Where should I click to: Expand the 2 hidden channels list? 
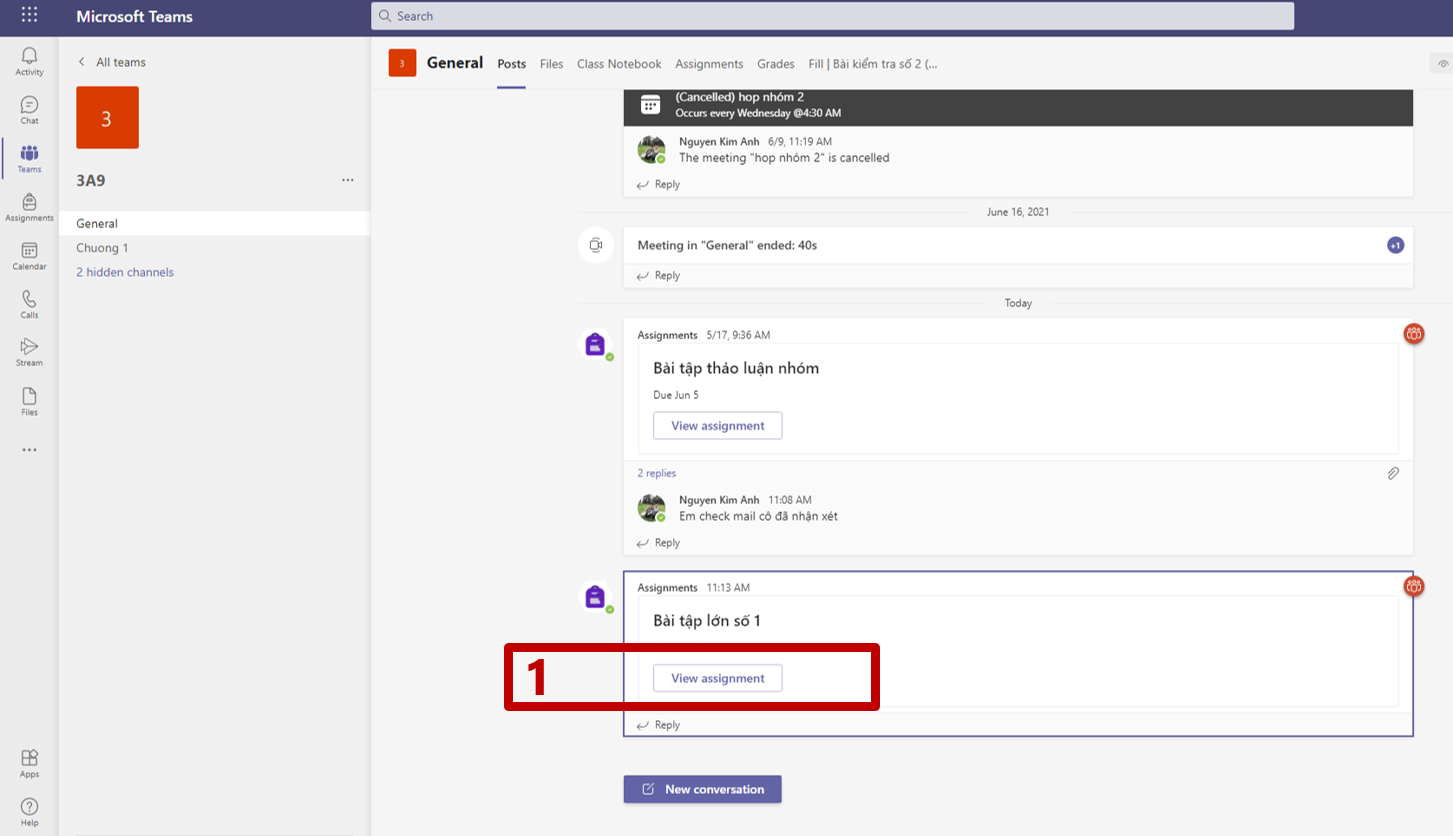point(125,272)
